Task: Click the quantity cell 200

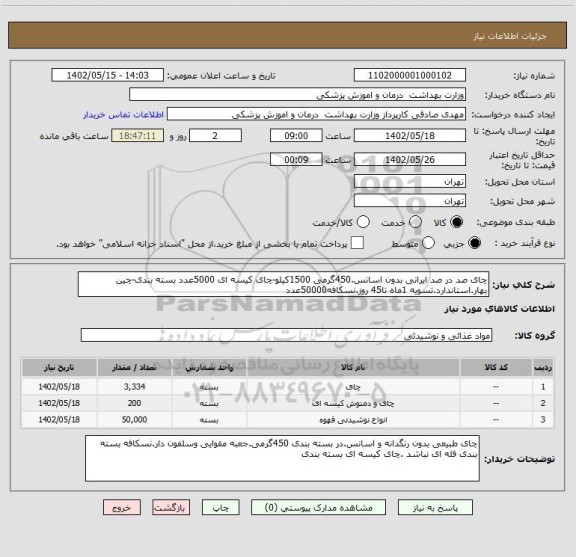Action: (134, 403)
